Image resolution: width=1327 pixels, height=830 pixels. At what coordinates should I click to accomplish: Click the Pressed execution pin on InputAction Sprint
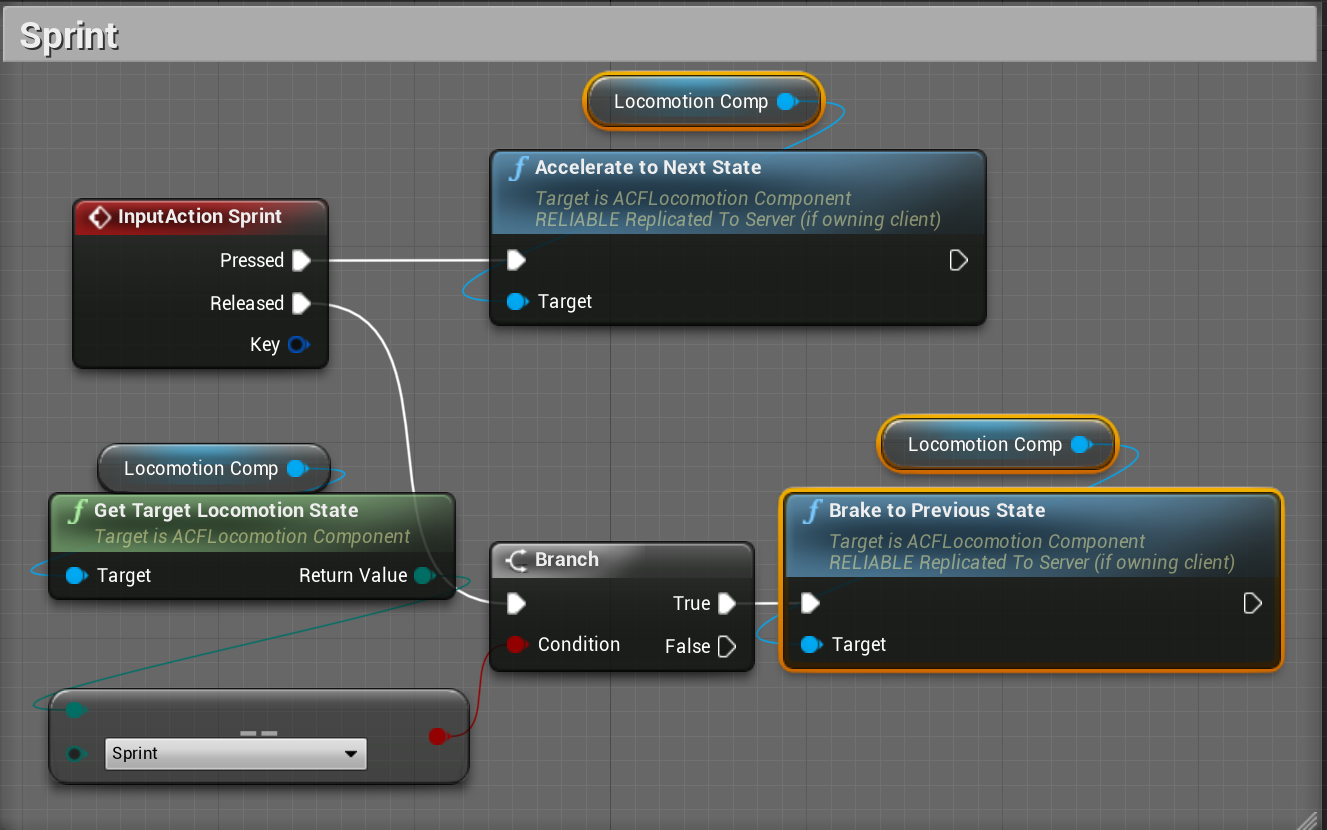pyautogui.click(x=301, y=261)
